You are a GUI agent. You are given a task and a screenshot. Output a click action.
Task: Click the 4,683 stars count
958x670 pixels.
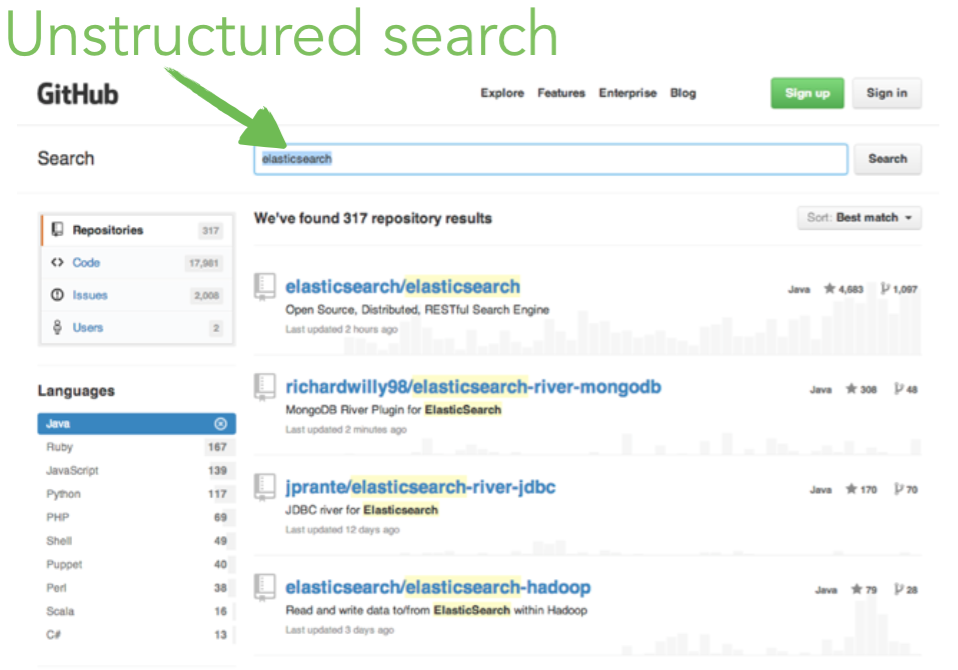pos(844,289)
